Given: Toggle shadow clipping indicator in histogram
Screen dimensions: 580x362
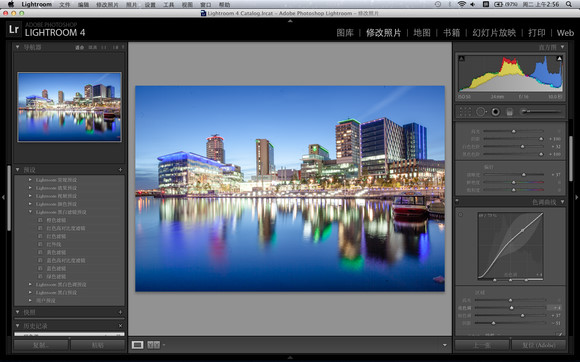Looking at the screenshot, I should [461, 58].
